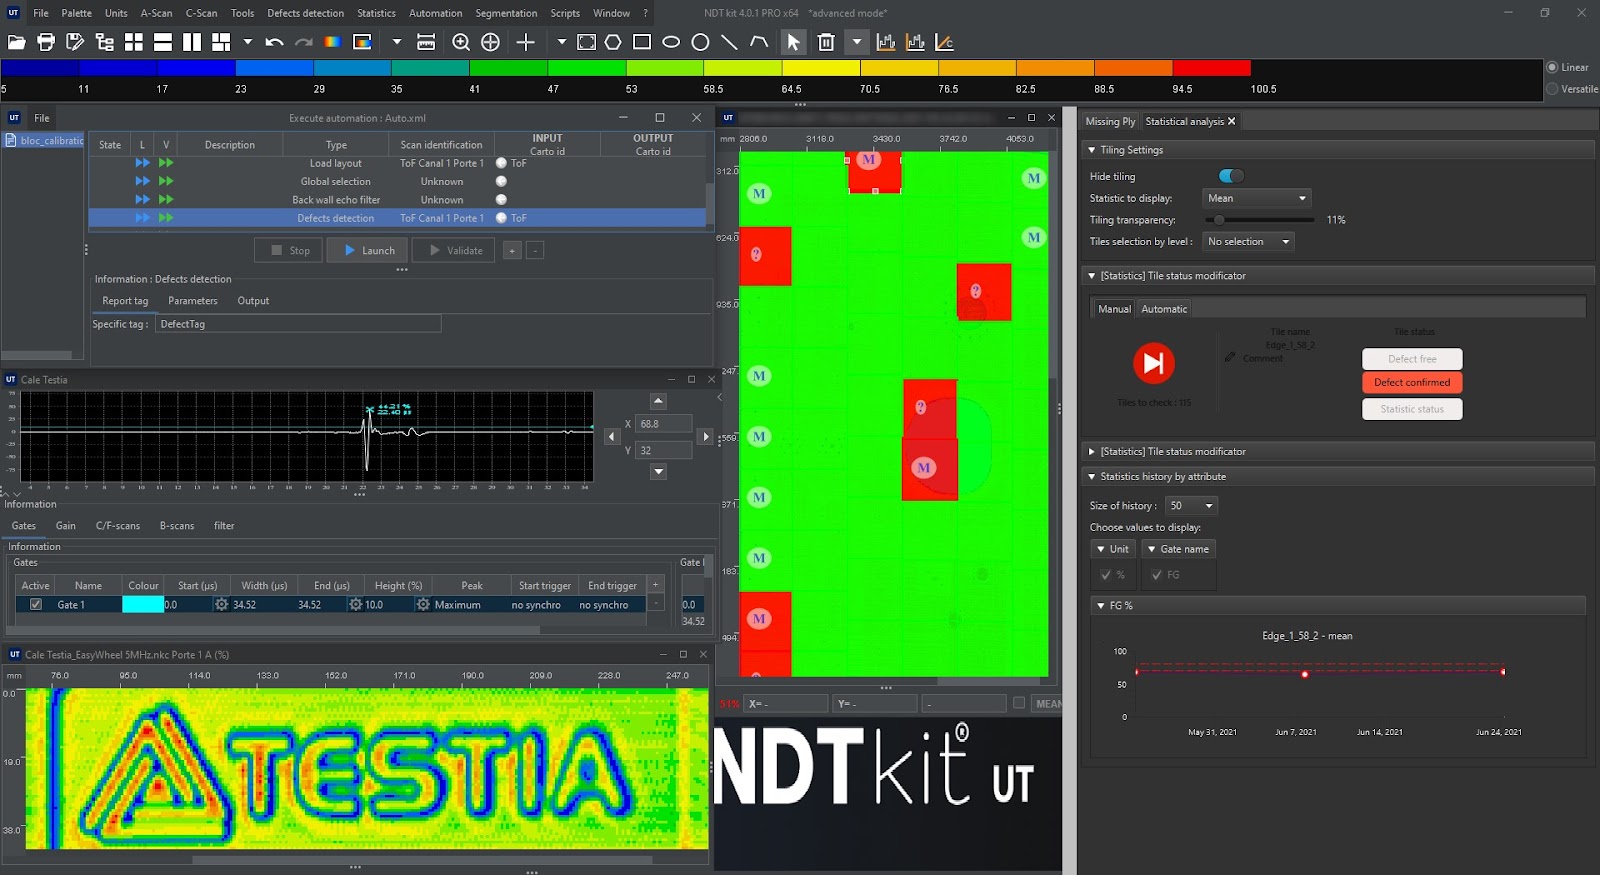Switch to the Parameters tab
This screenshot has width=1600, height=875.
tap(193, 301)
